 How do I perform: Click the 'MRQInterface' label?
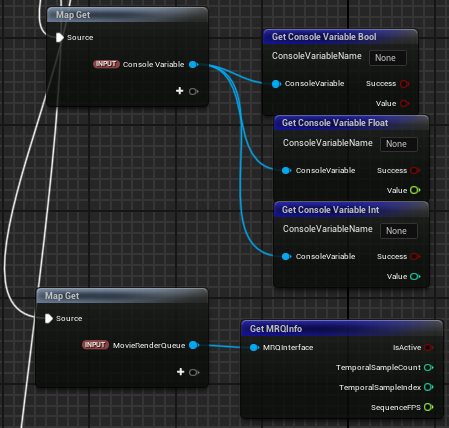point(288,348)
